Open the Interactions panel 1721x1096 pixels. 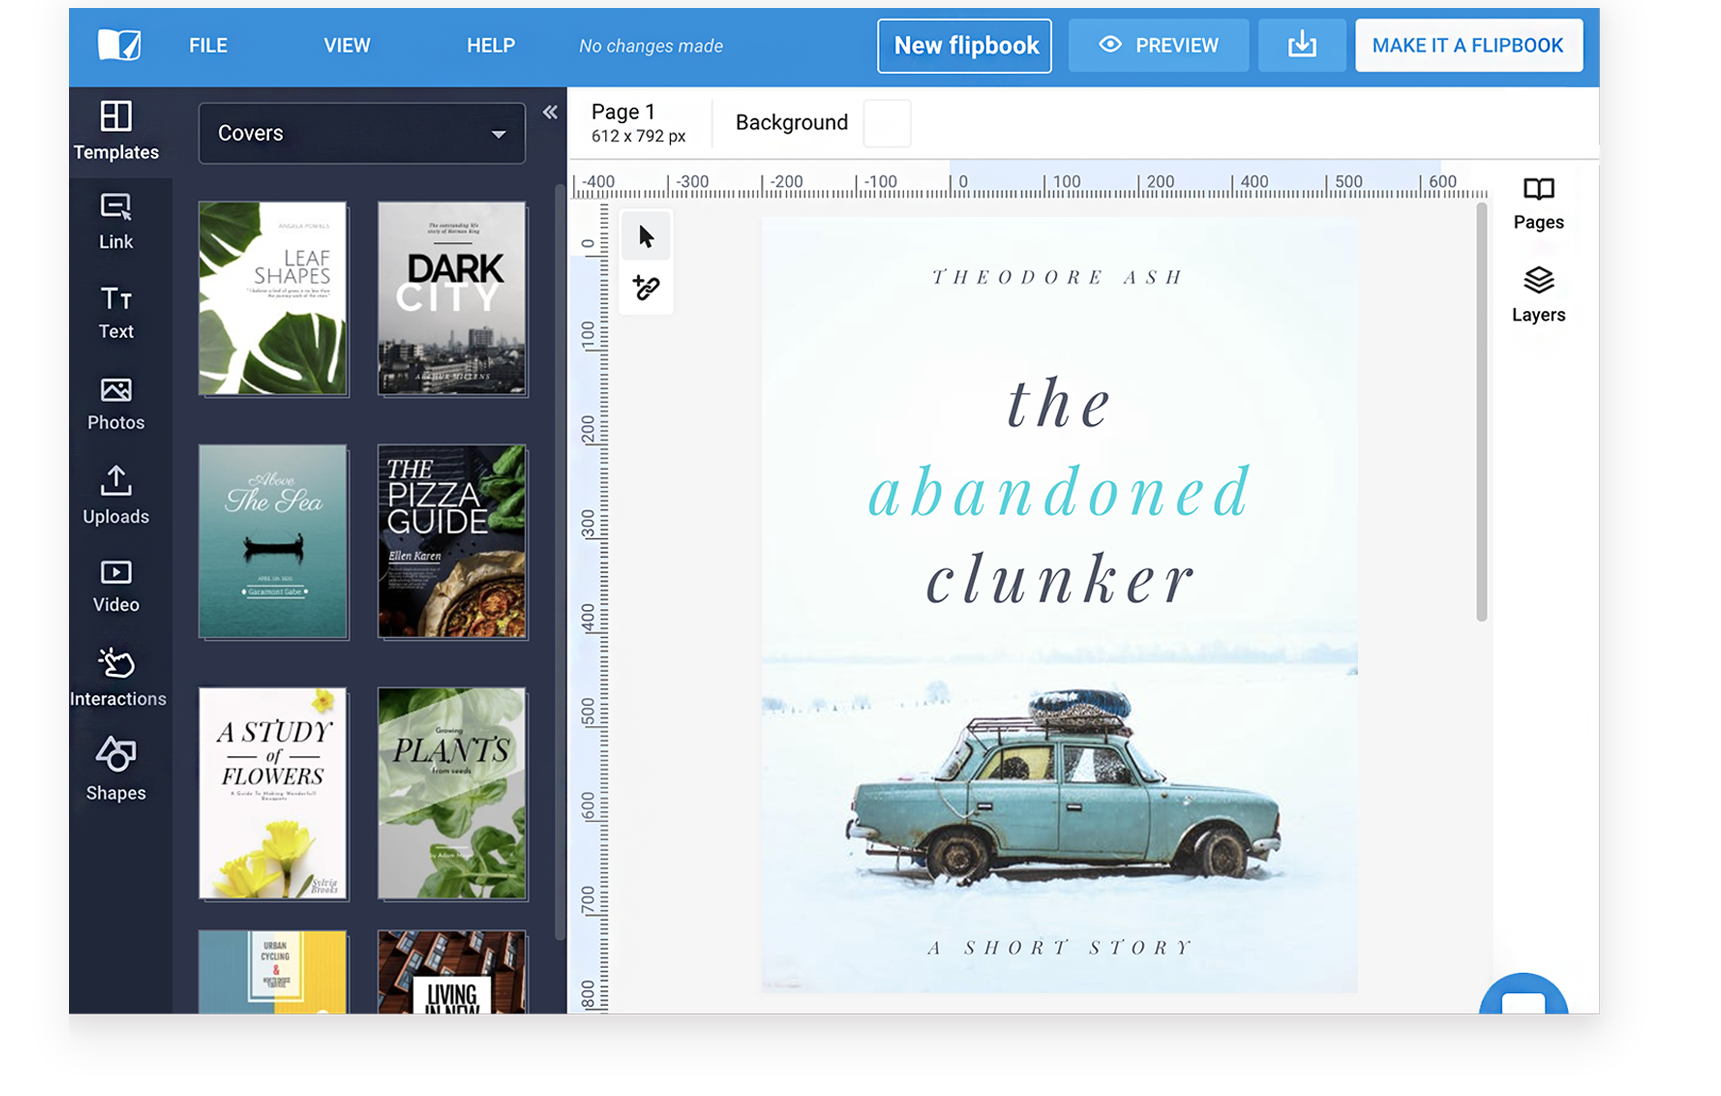[x=117, y=677]
